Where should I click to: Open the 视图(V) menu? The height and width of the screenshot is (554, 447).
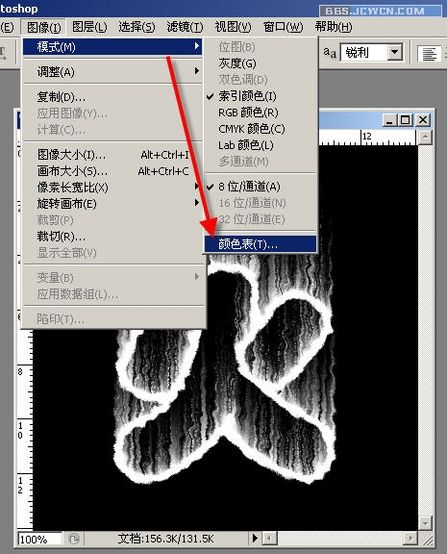click(233, 27)
